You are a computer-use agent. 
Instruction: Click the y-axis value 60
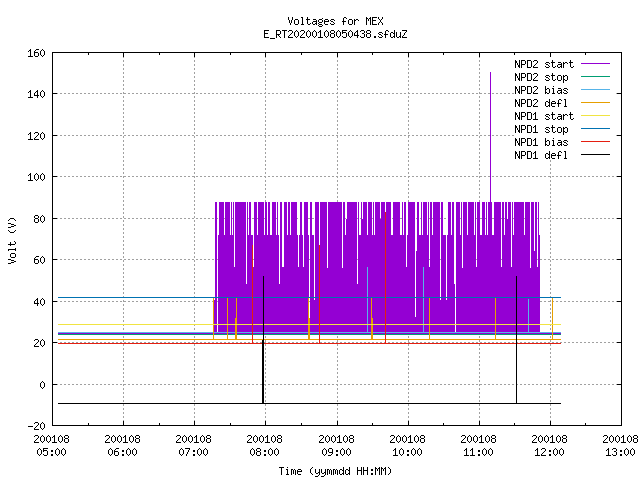(40, 260)
